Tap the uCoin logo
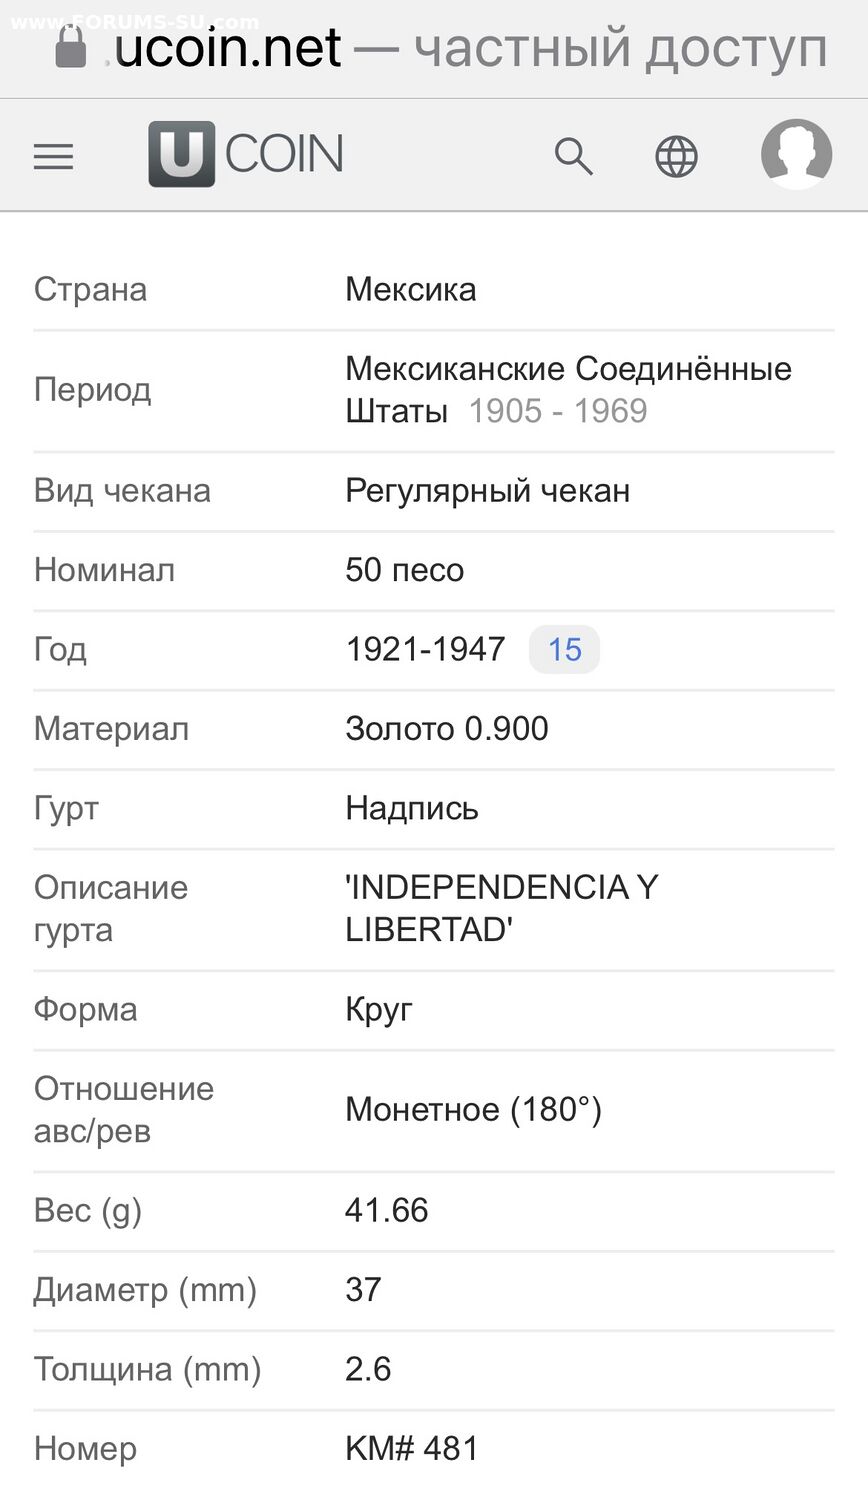The width and height of the screenshot is (868, 1500). tap(246, 154)
